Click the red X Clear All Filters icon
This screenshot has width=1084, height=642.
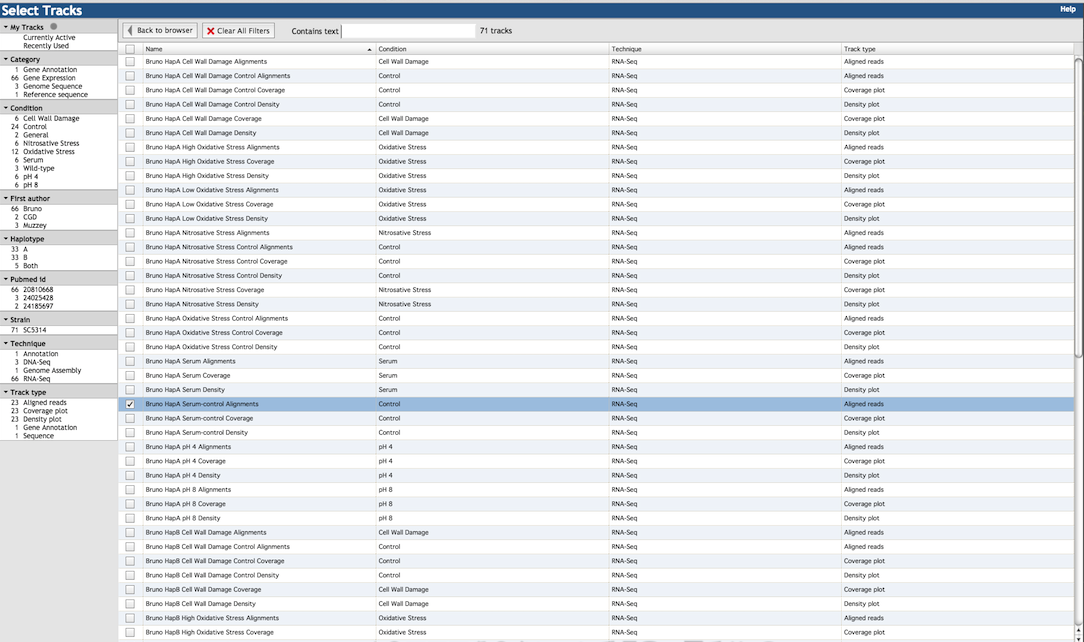pos(211,31)
